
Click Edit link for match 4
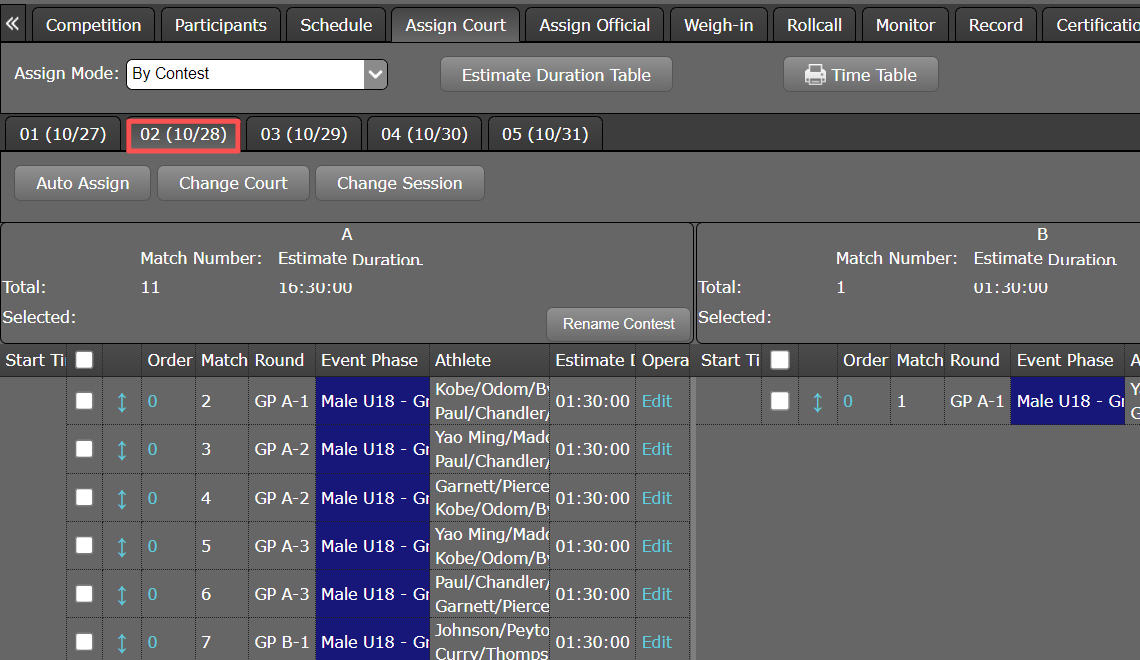tap(657, 498)
